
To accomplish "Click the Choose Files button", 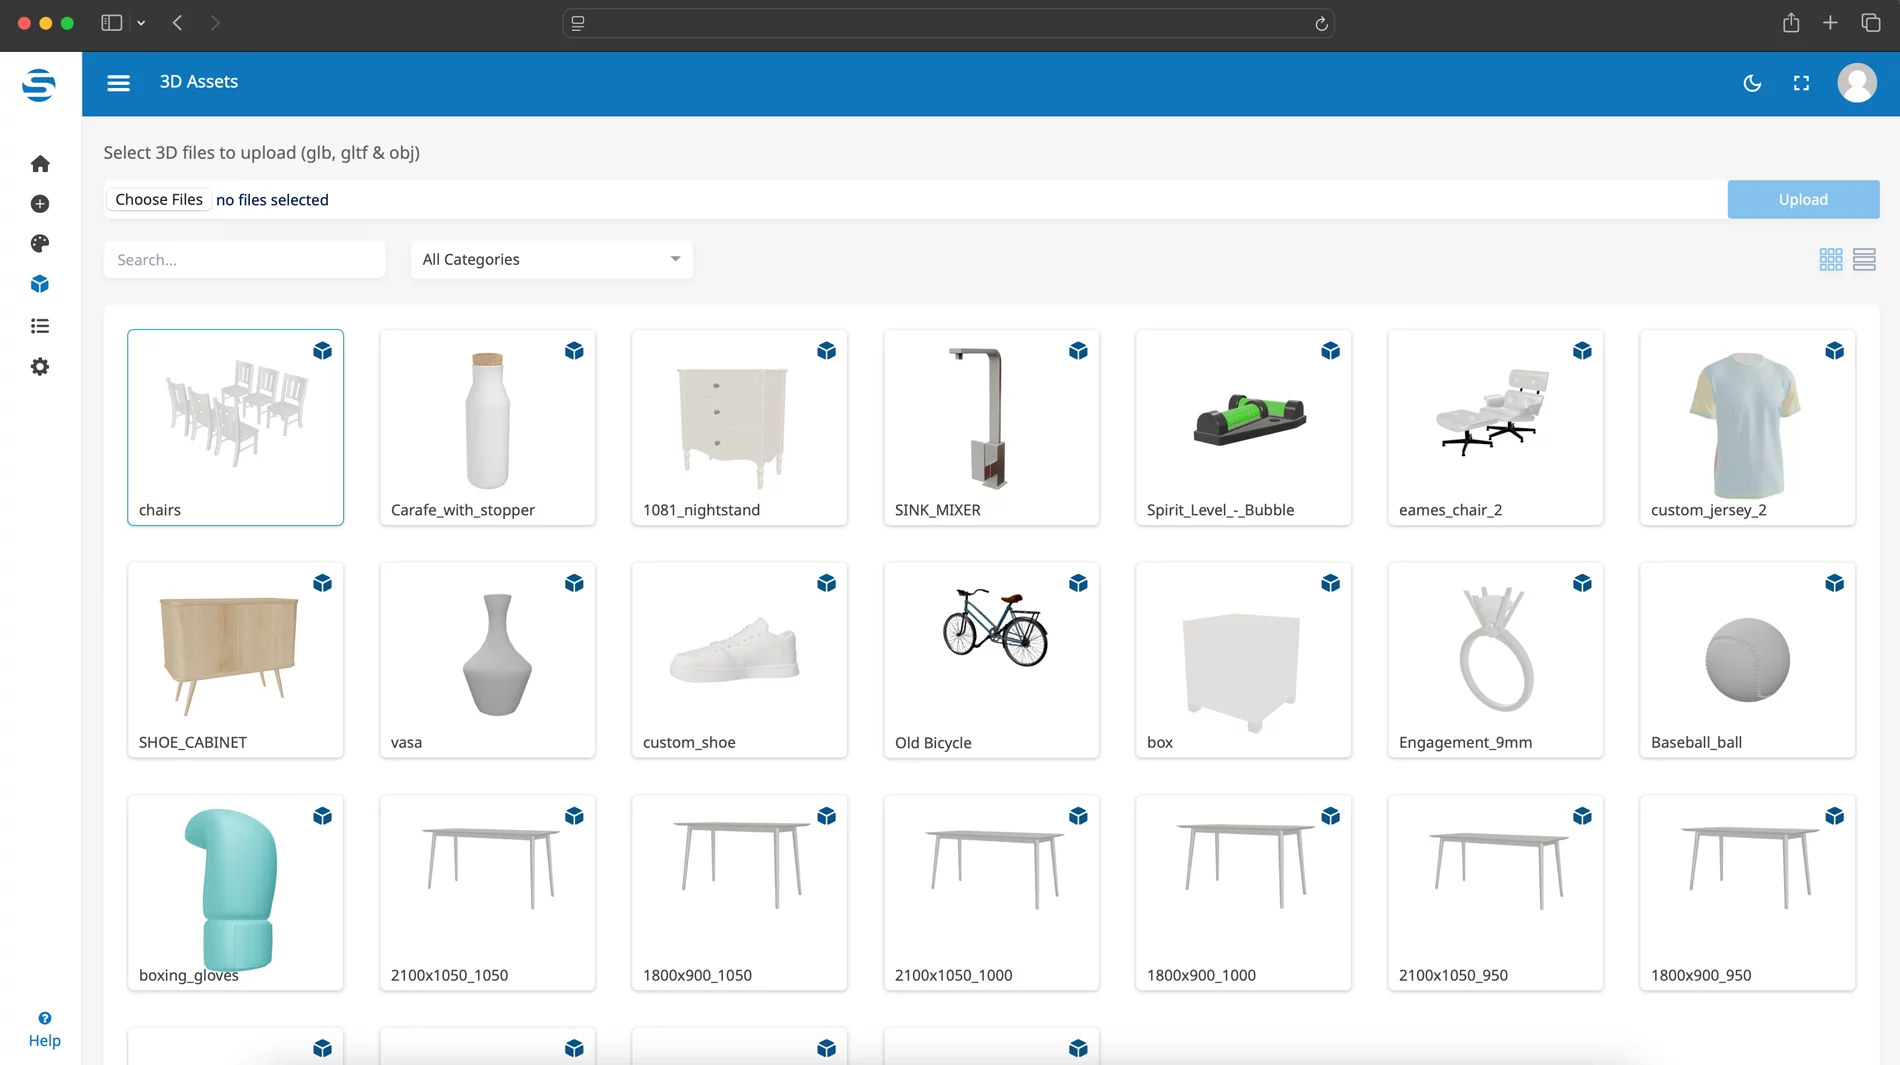I will click(x=159, y=200).
